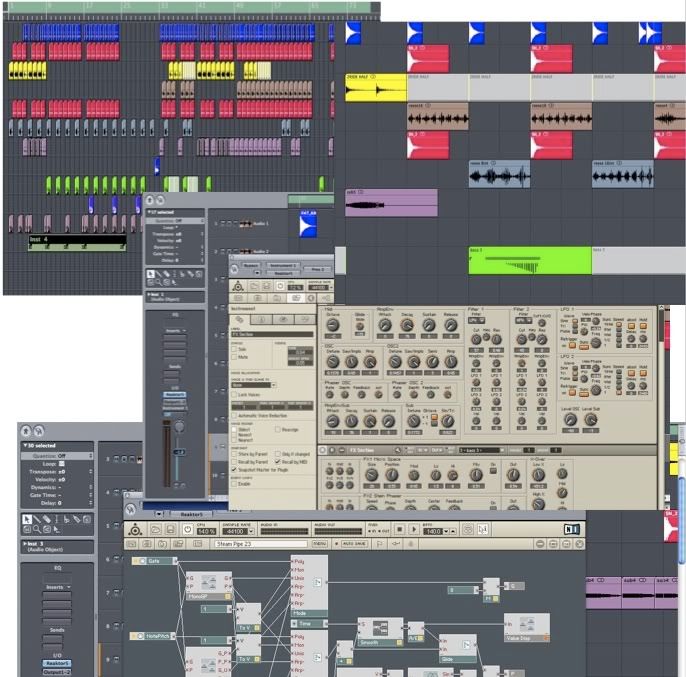Click the Reaktor logo in the lower Reaktor toolbar

pos(135,530)
